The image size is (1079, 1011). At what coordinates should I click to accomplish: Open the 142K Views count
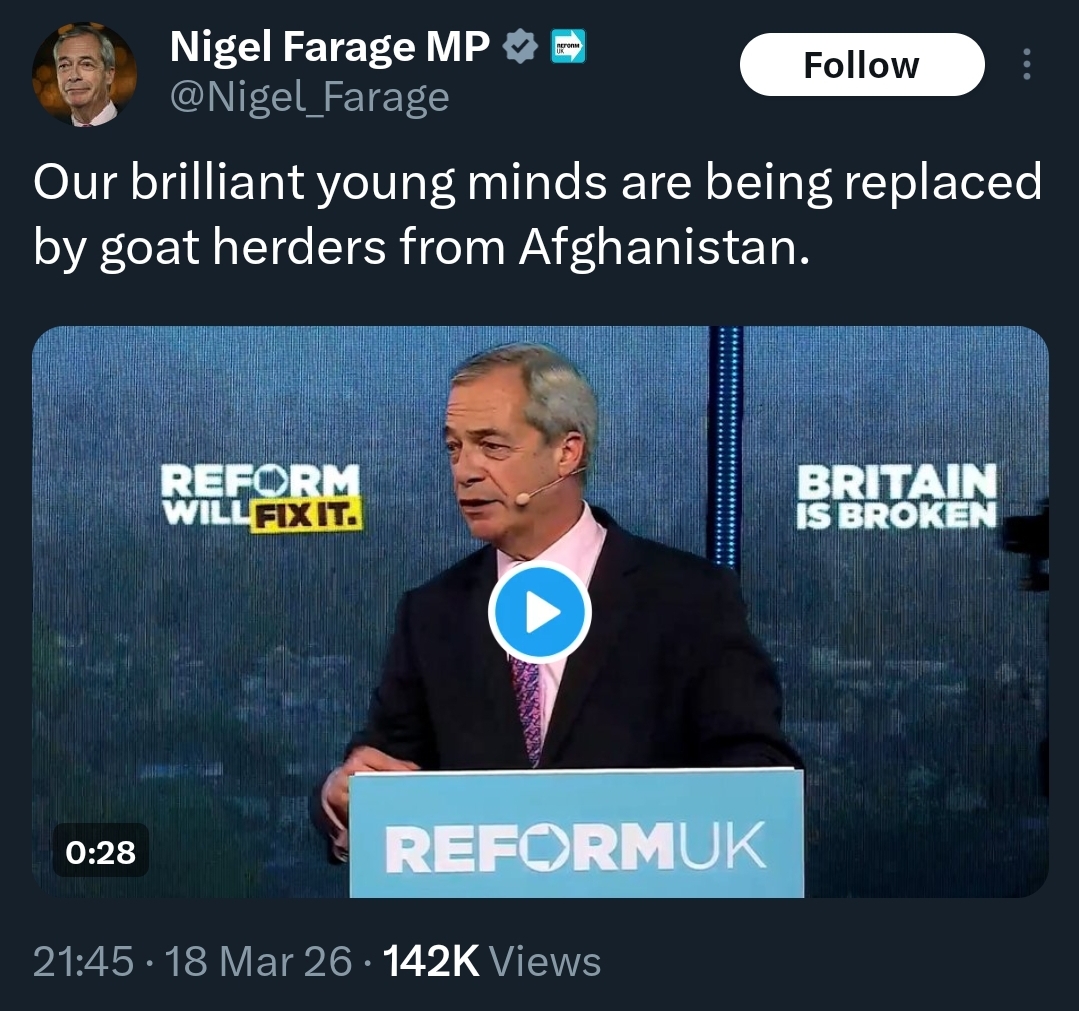(492, 962)
